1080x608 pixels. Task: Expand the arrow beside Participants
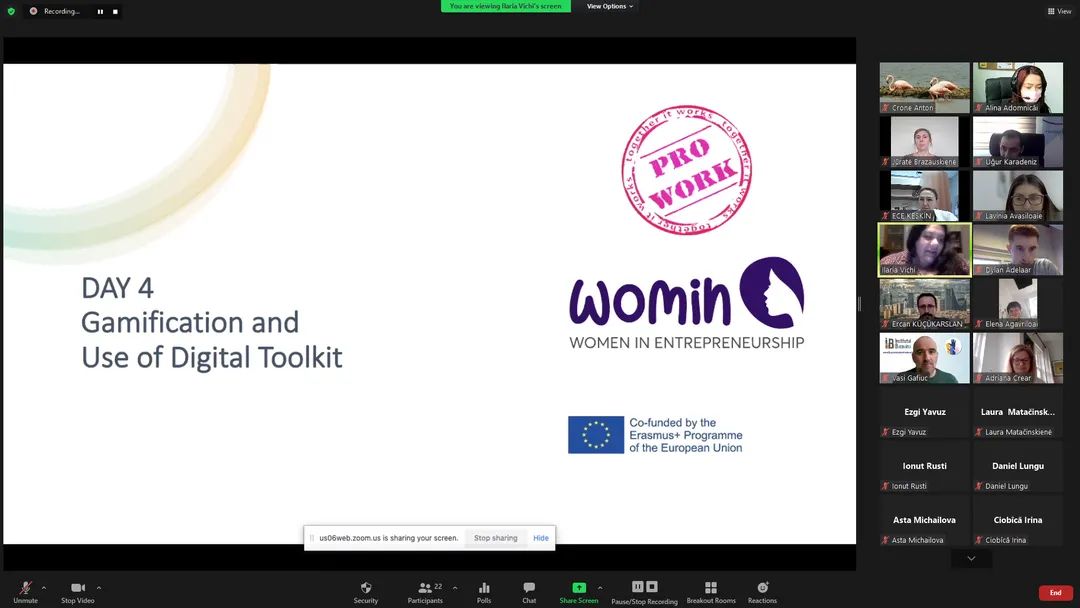click(x=455, y=588)
